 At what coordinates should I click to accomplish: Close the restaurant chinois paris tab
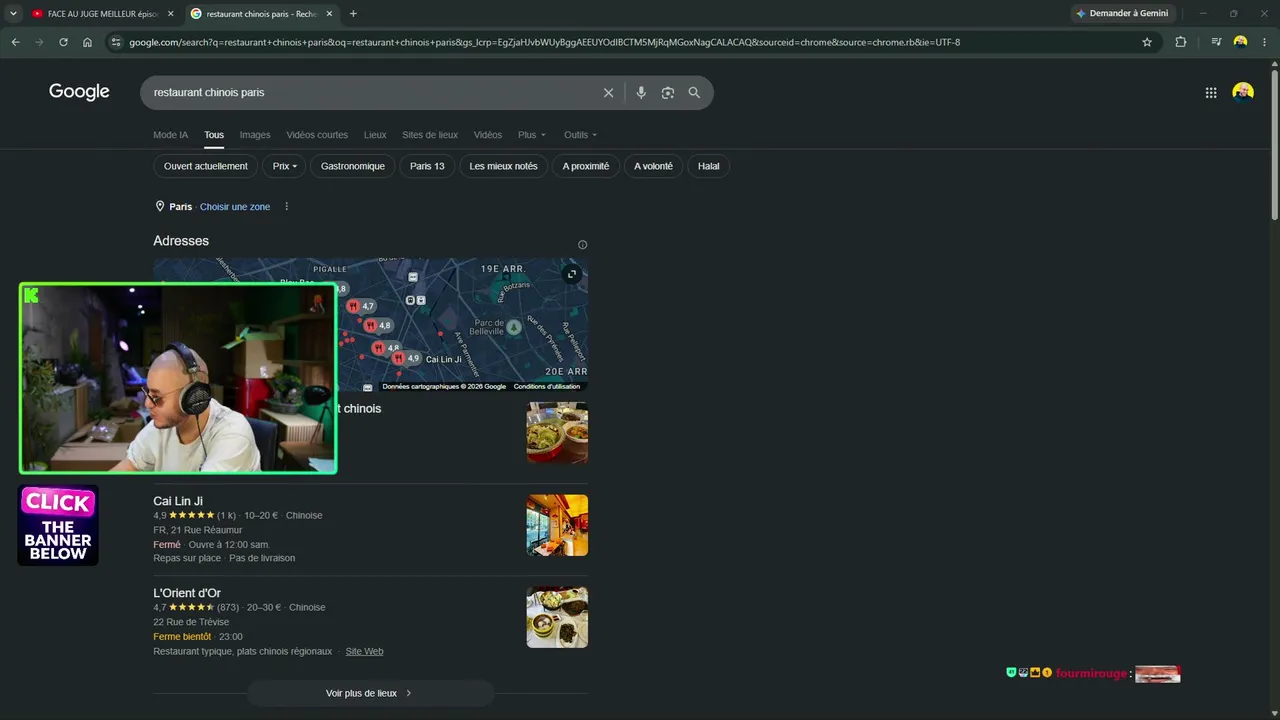pyautogui.click(x=329, y=13)
